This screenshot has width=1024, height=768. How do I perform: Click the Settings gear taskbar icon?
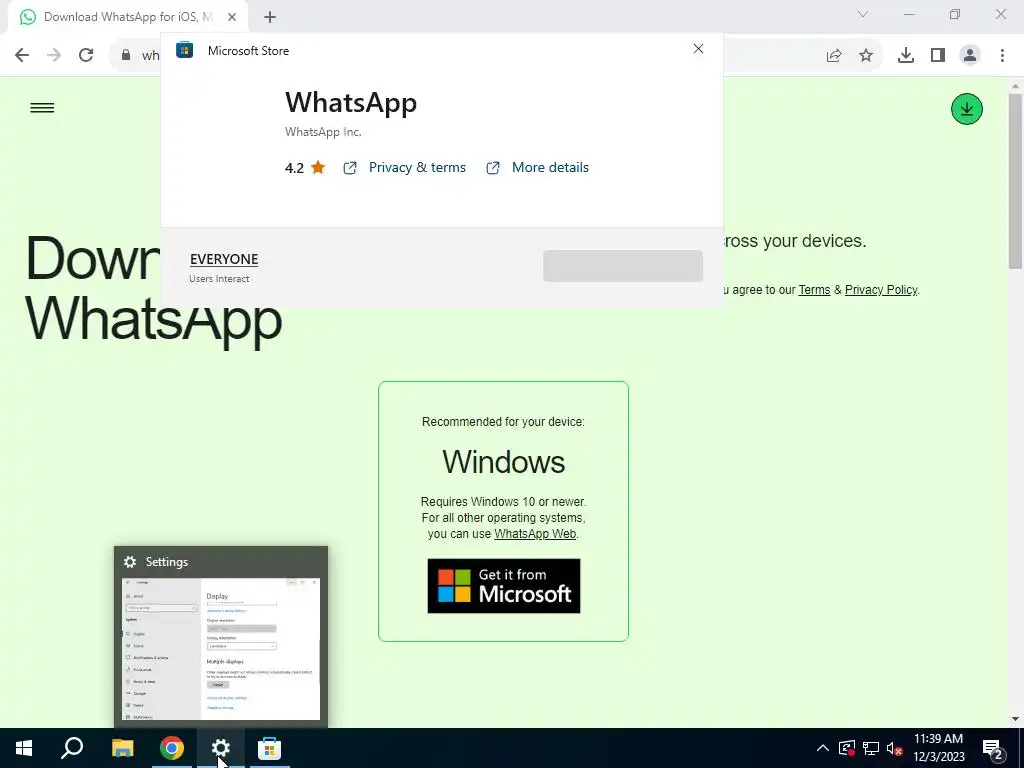coord(221,748)
